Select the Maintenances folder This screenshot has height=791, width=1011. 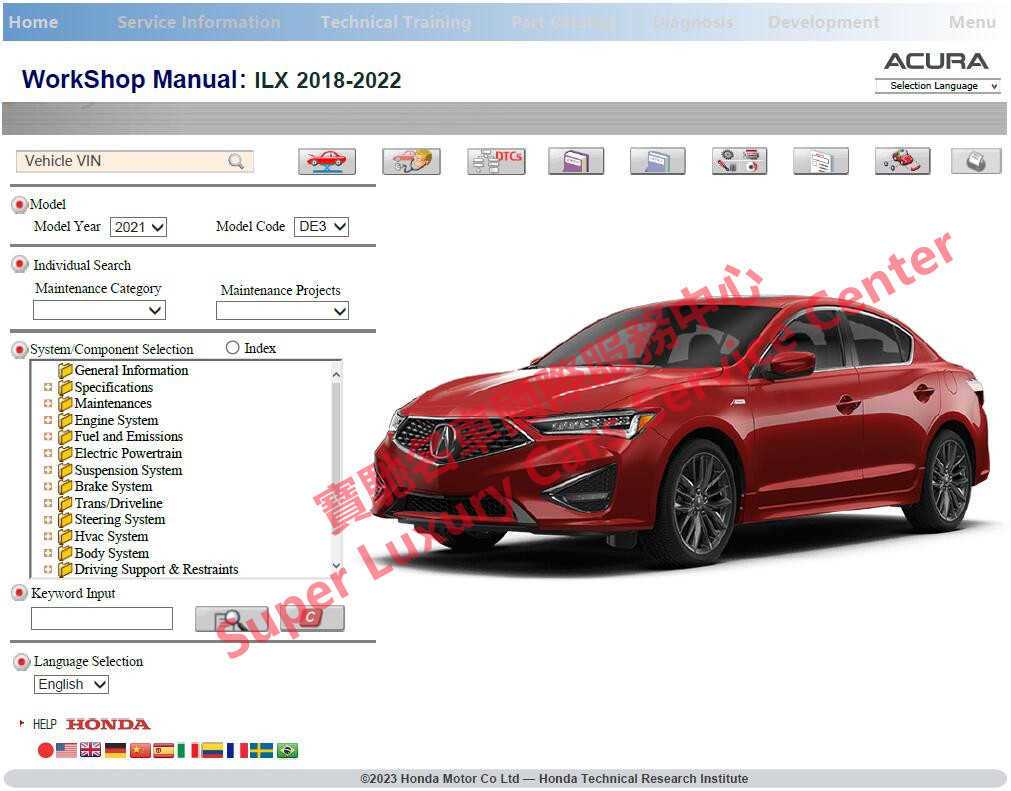(104, 404)
